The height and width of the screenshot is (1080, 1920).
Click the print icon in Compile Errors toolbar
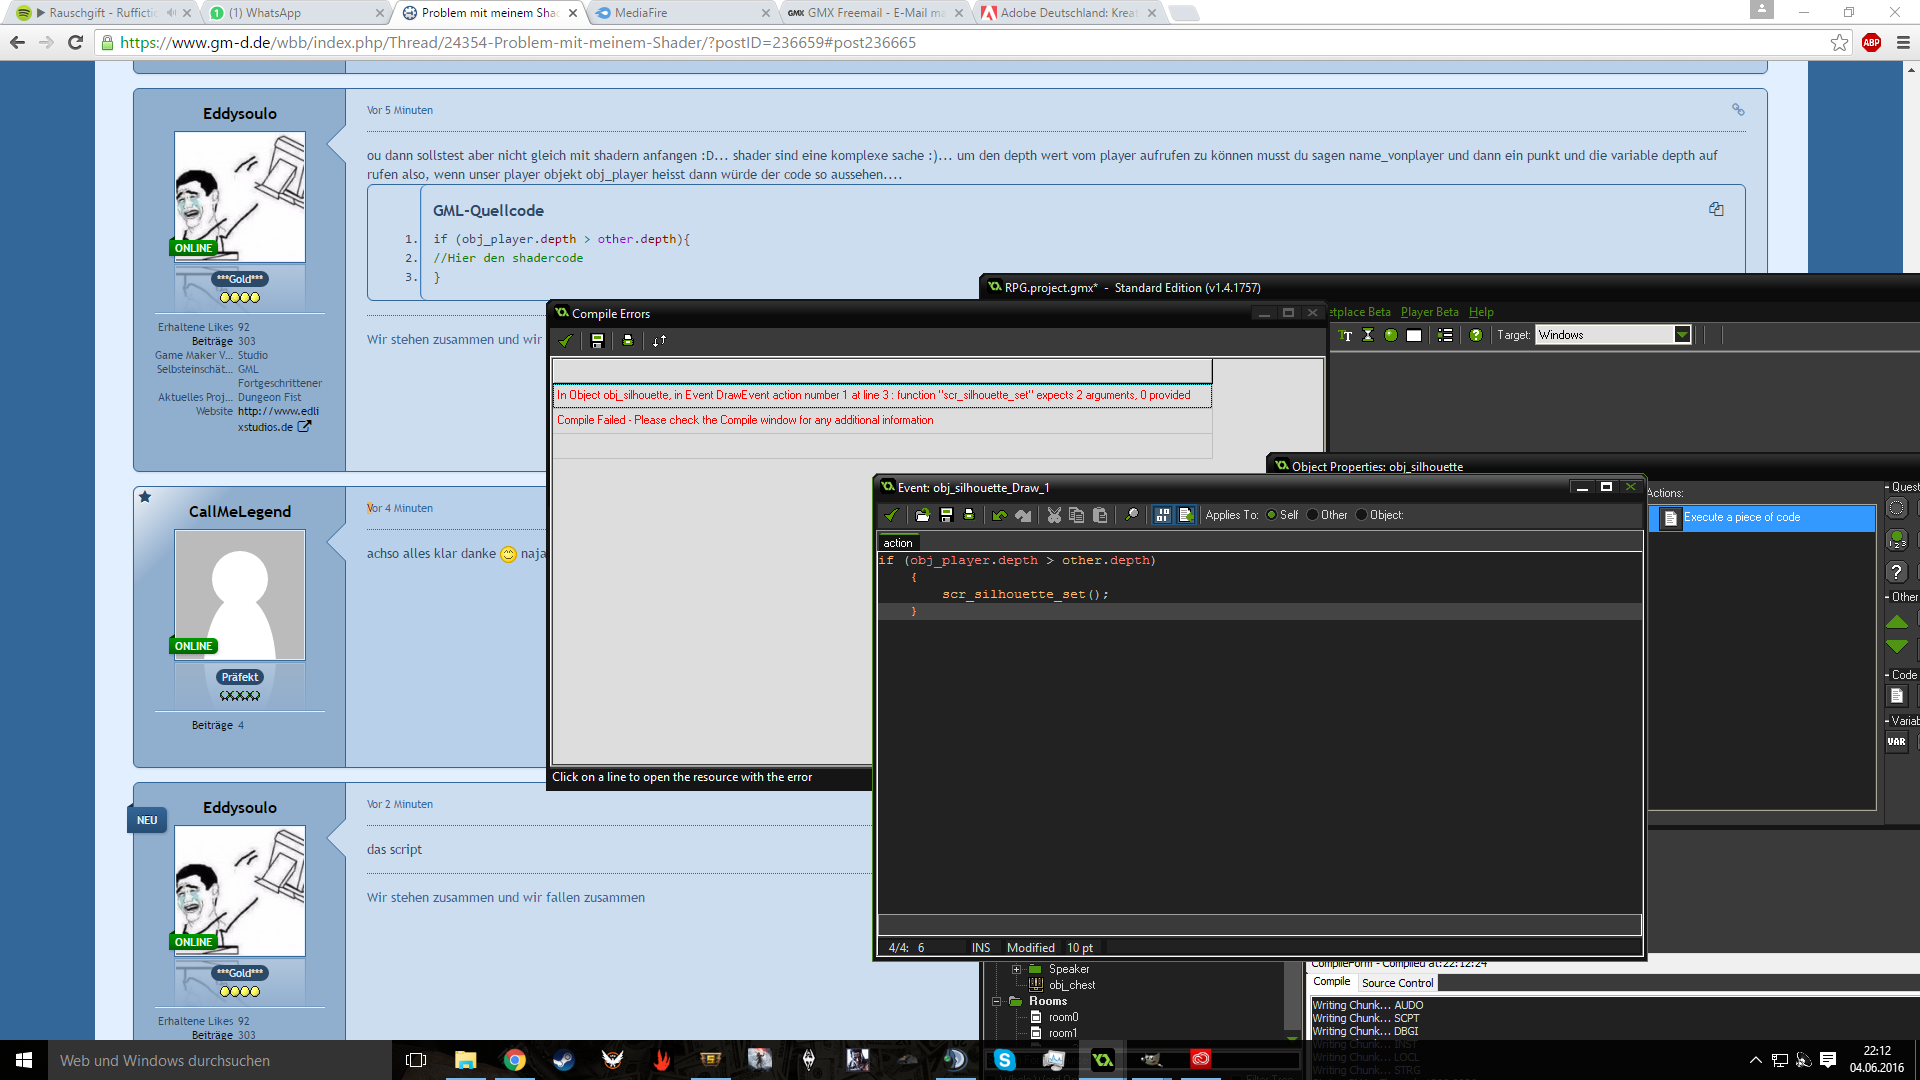coord(628,341)
